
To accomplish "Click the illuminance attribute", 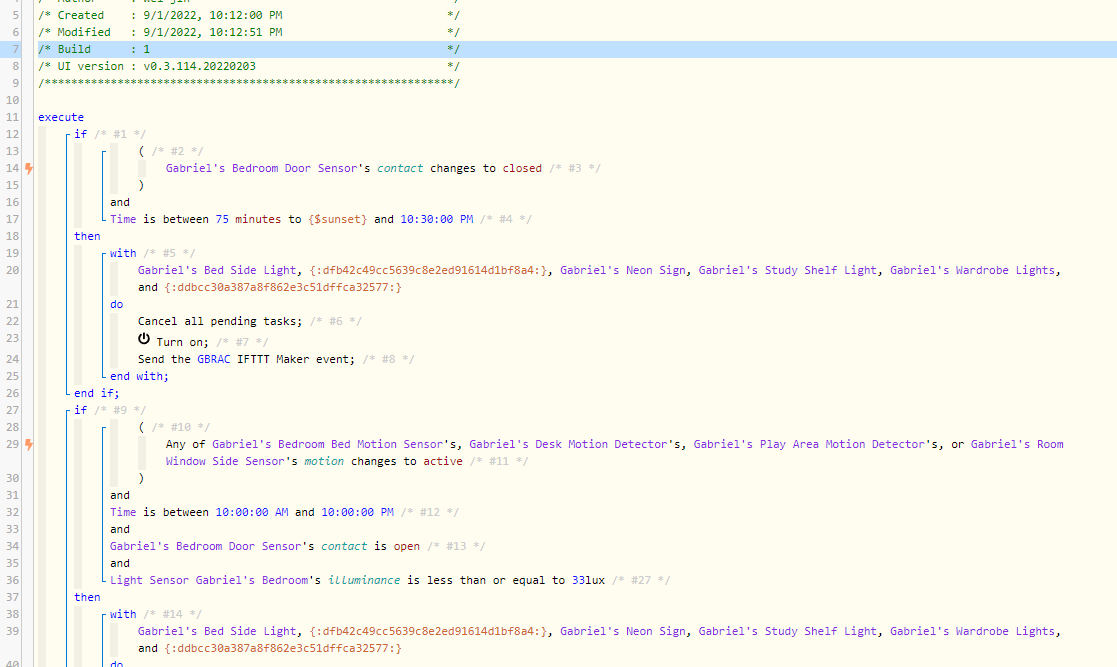I will pos(364,581).
